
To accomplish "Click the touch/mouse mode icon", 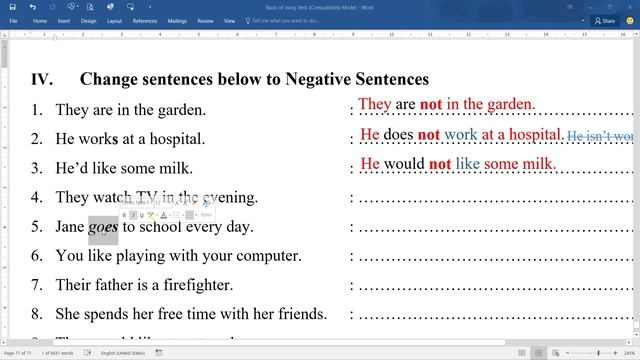I will [x=130, y=7].
